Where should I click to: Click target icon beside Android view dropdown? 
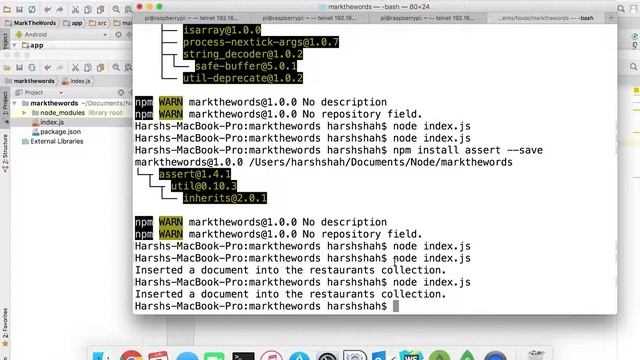point(118,35)
